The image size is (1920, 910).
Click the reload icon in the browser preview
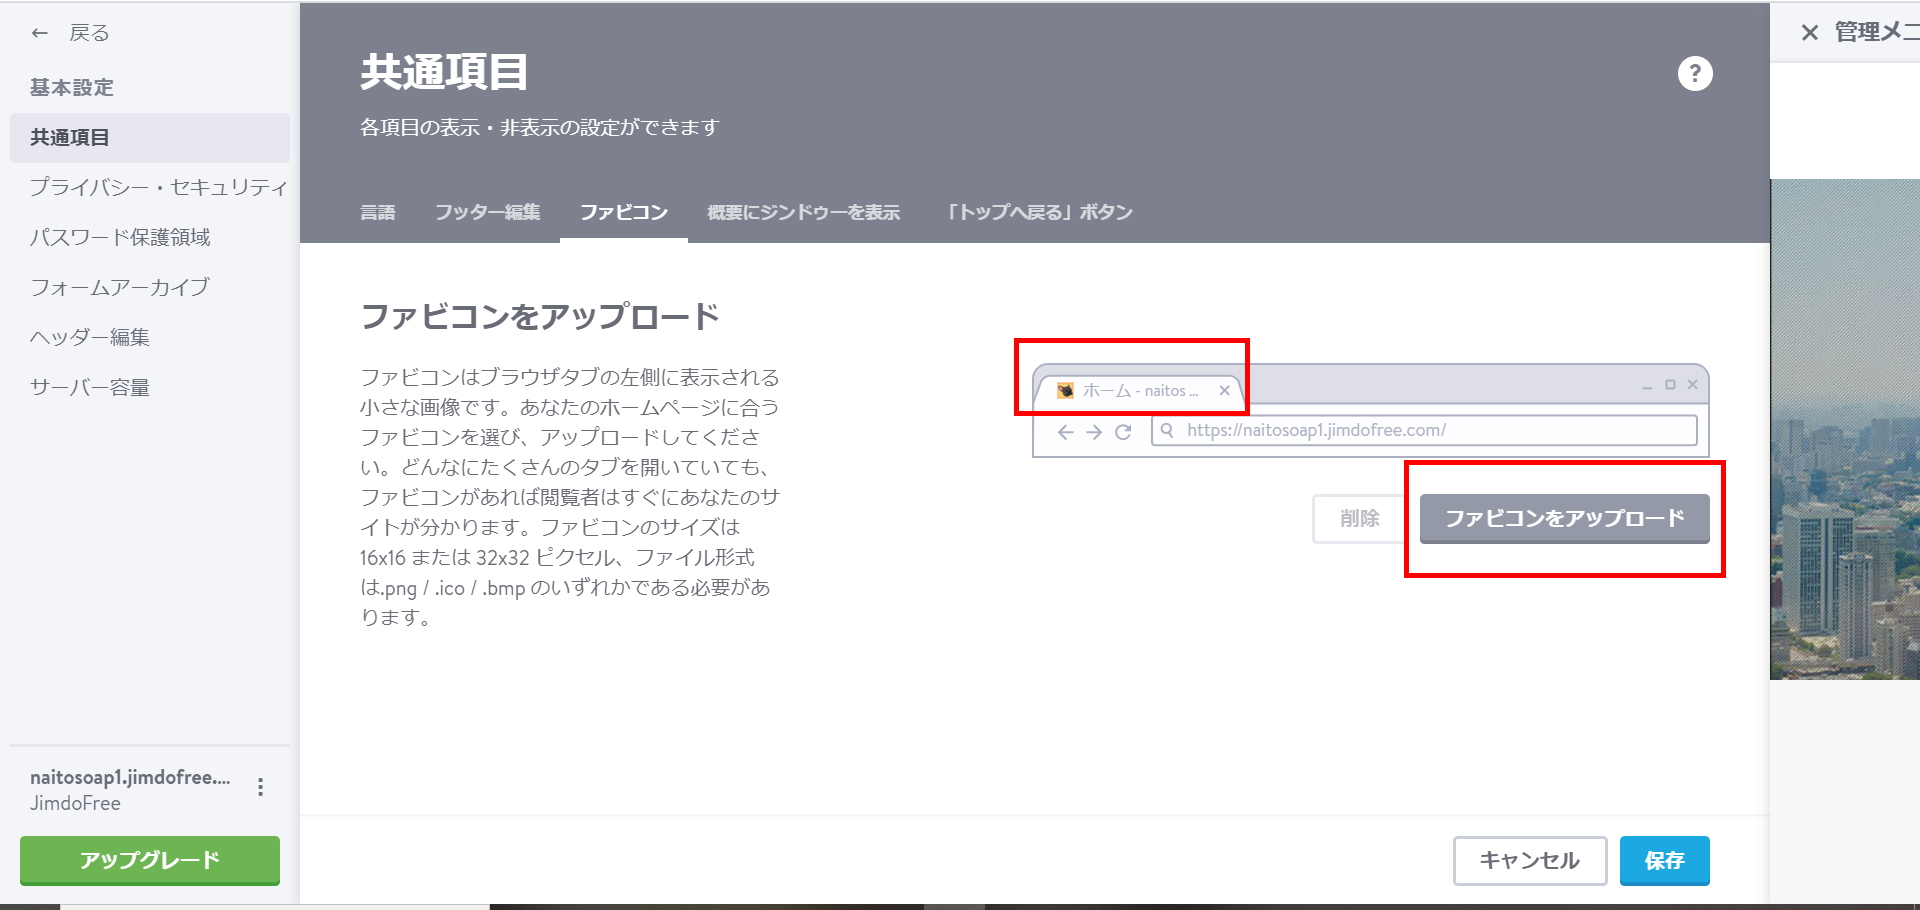coord(1124,431)
